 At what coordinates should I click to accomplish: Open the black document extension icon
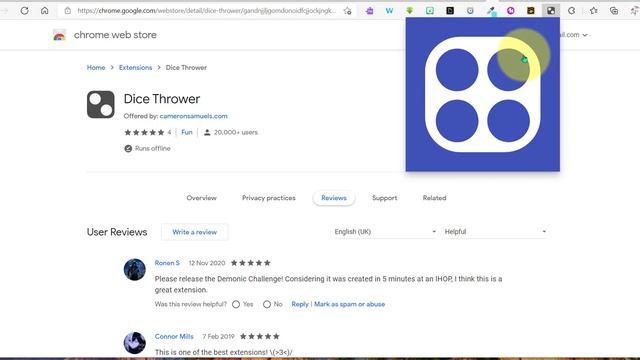(x=450, y=11)
